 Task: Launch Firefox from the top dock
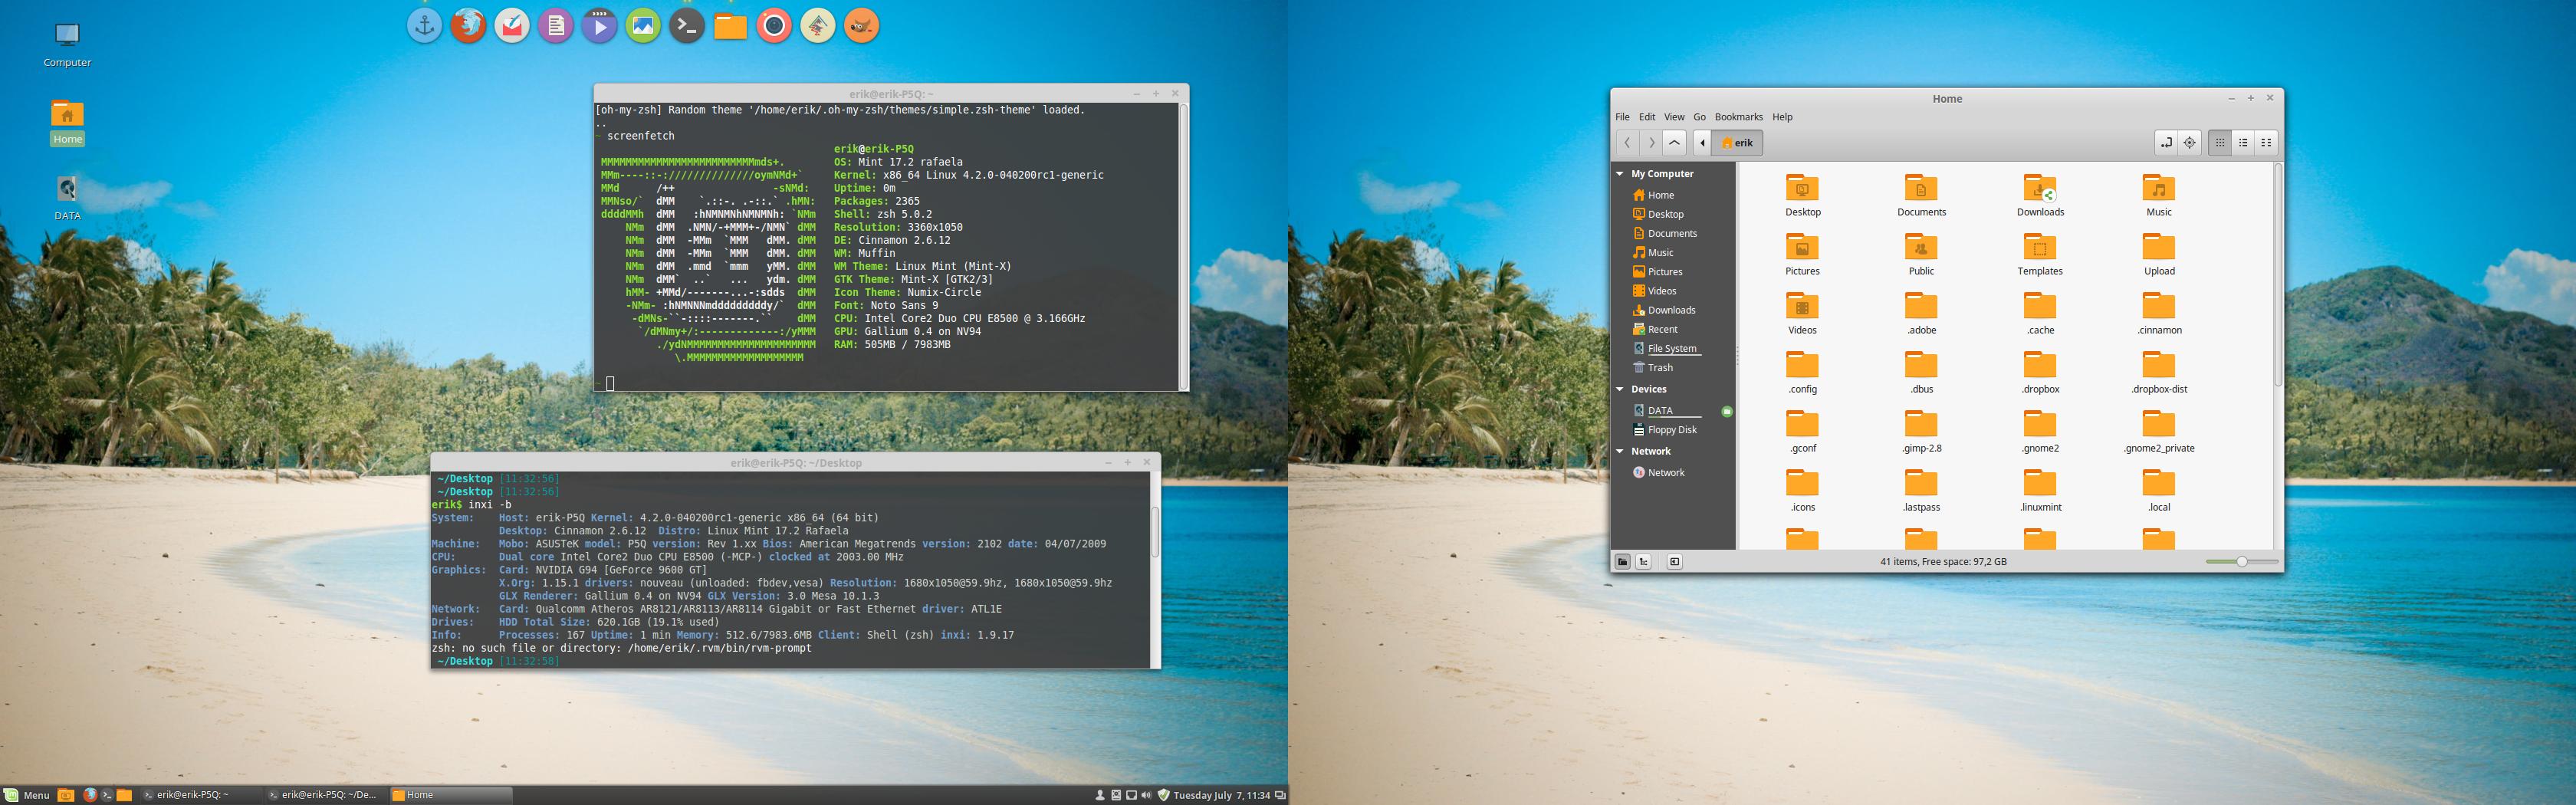coord(468,26)
